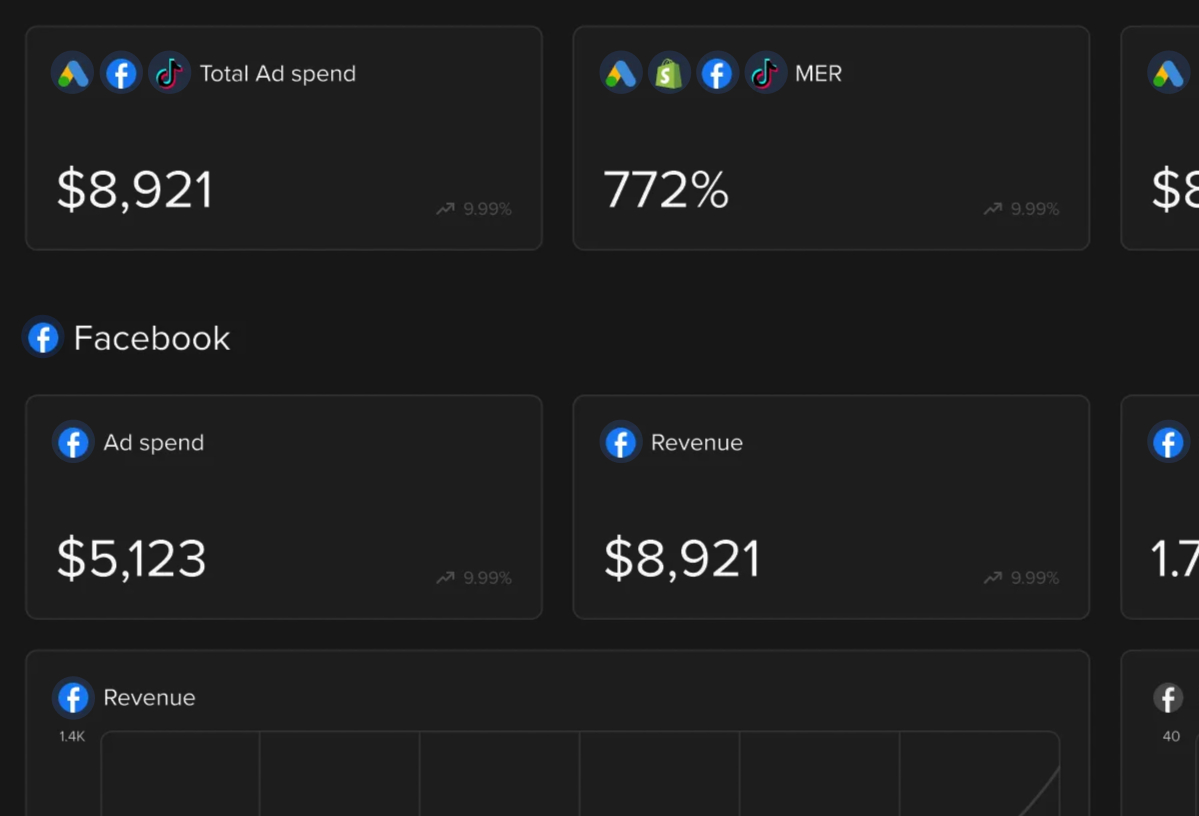Click 9.99% change in Facebook Revenue card

1035,577
